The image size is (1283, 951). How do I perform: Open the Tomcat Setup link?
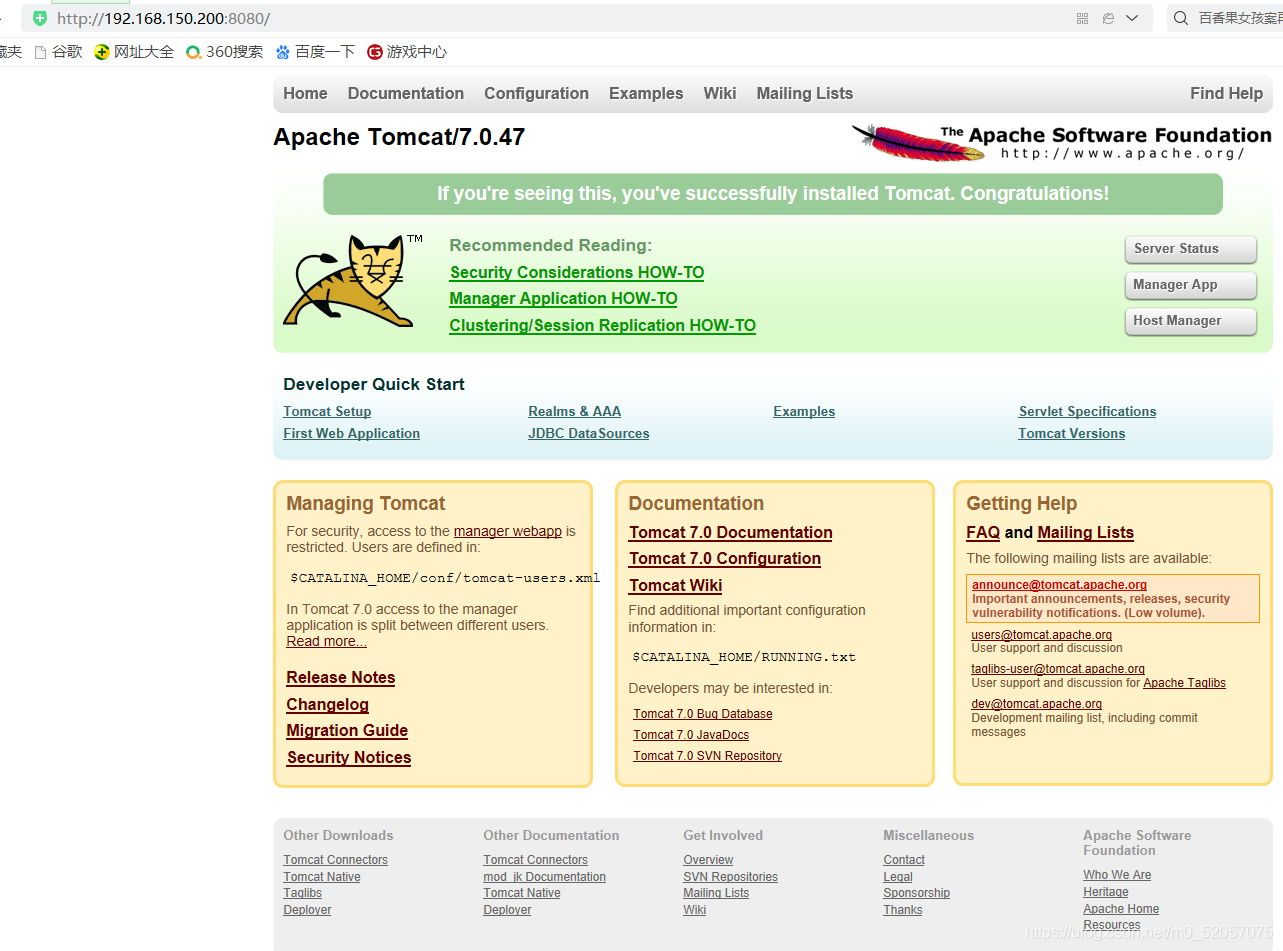pyautogui.click(x=327, y=411)
